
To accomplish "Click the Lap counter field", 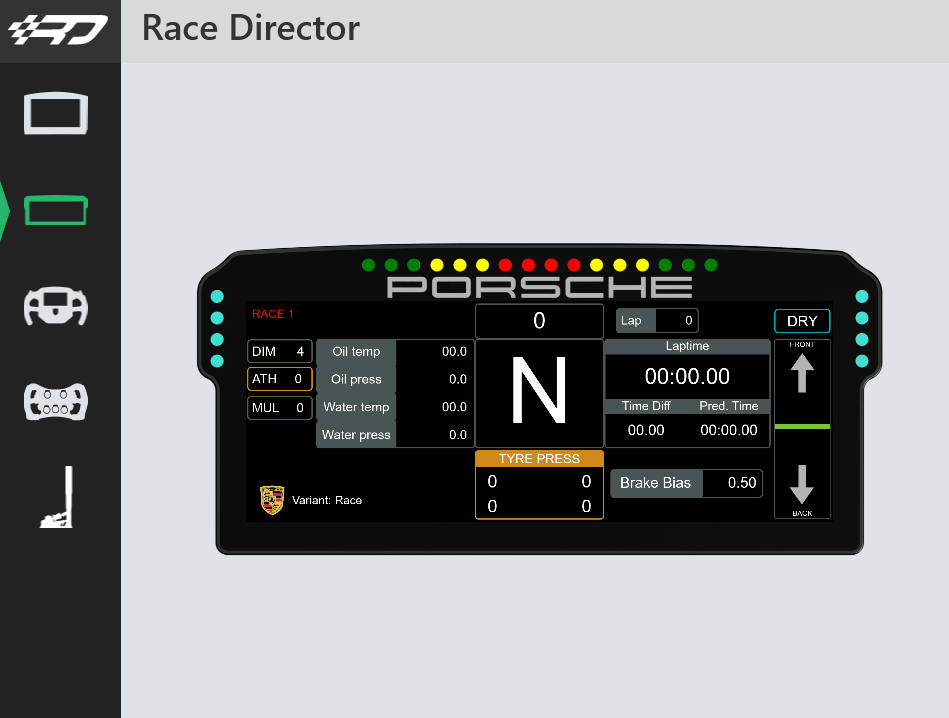I will click(657, 320).
